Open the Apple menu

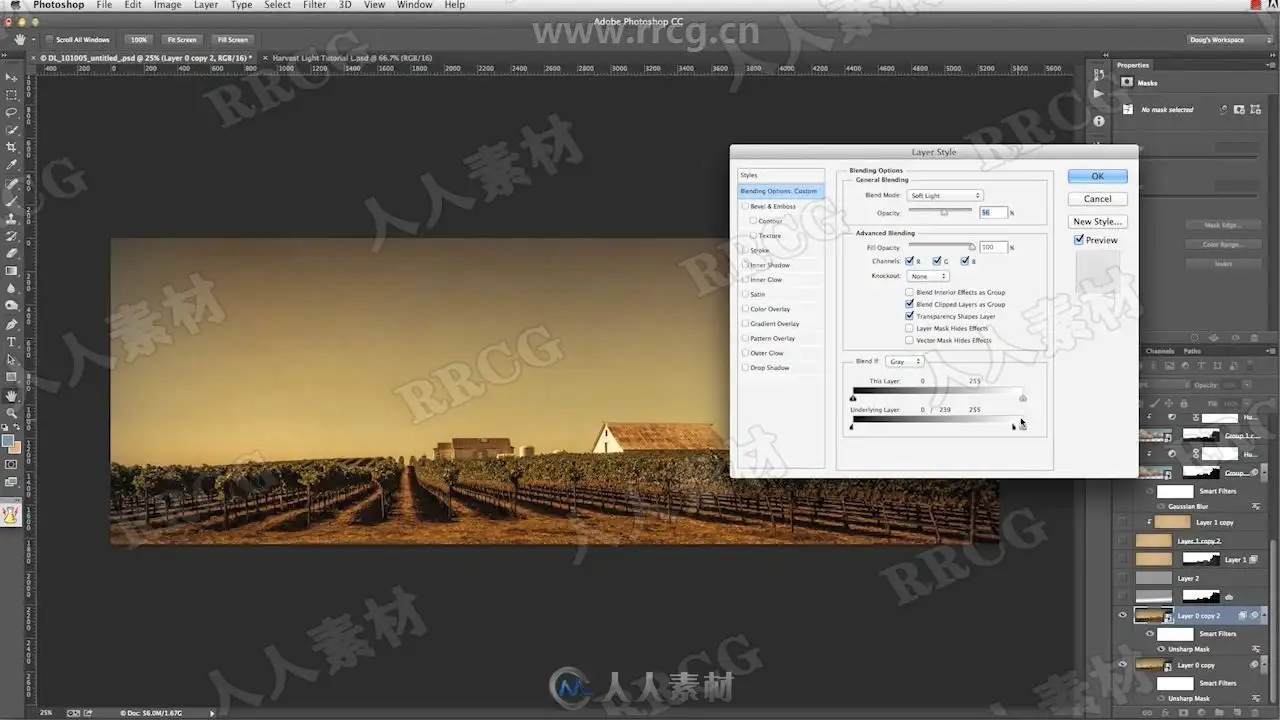[x=16, y=5]
